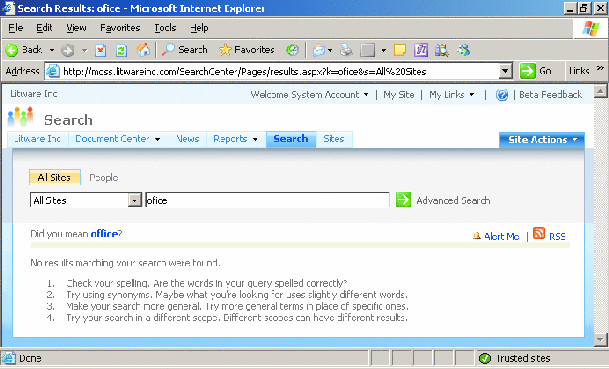Click inside the search query text box
Screen dimensions: 609x369
(x=267, y=200)
